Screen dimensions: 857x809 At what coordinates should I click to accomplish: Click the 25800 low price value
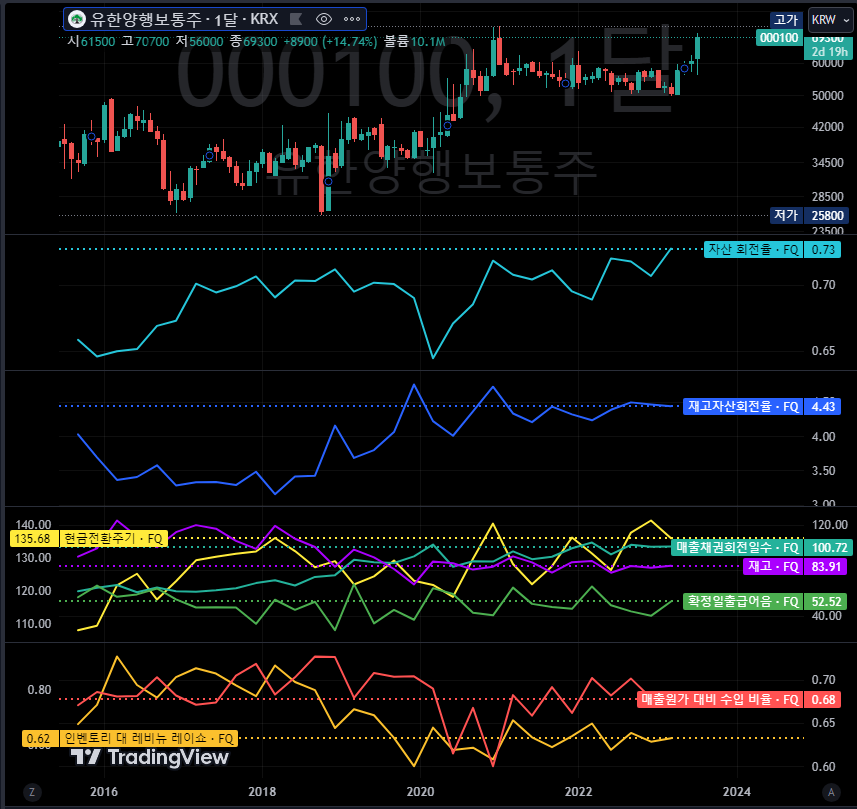click(x=827, y=215)
